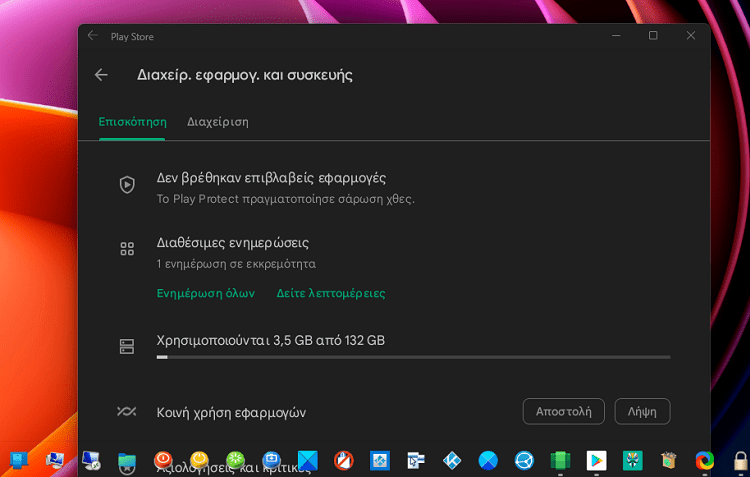Image resolution: width=750 pixels, height=477 pixels.
Task: Open Δείτε λεπτομέρειες link
Action: coord(331,293)
